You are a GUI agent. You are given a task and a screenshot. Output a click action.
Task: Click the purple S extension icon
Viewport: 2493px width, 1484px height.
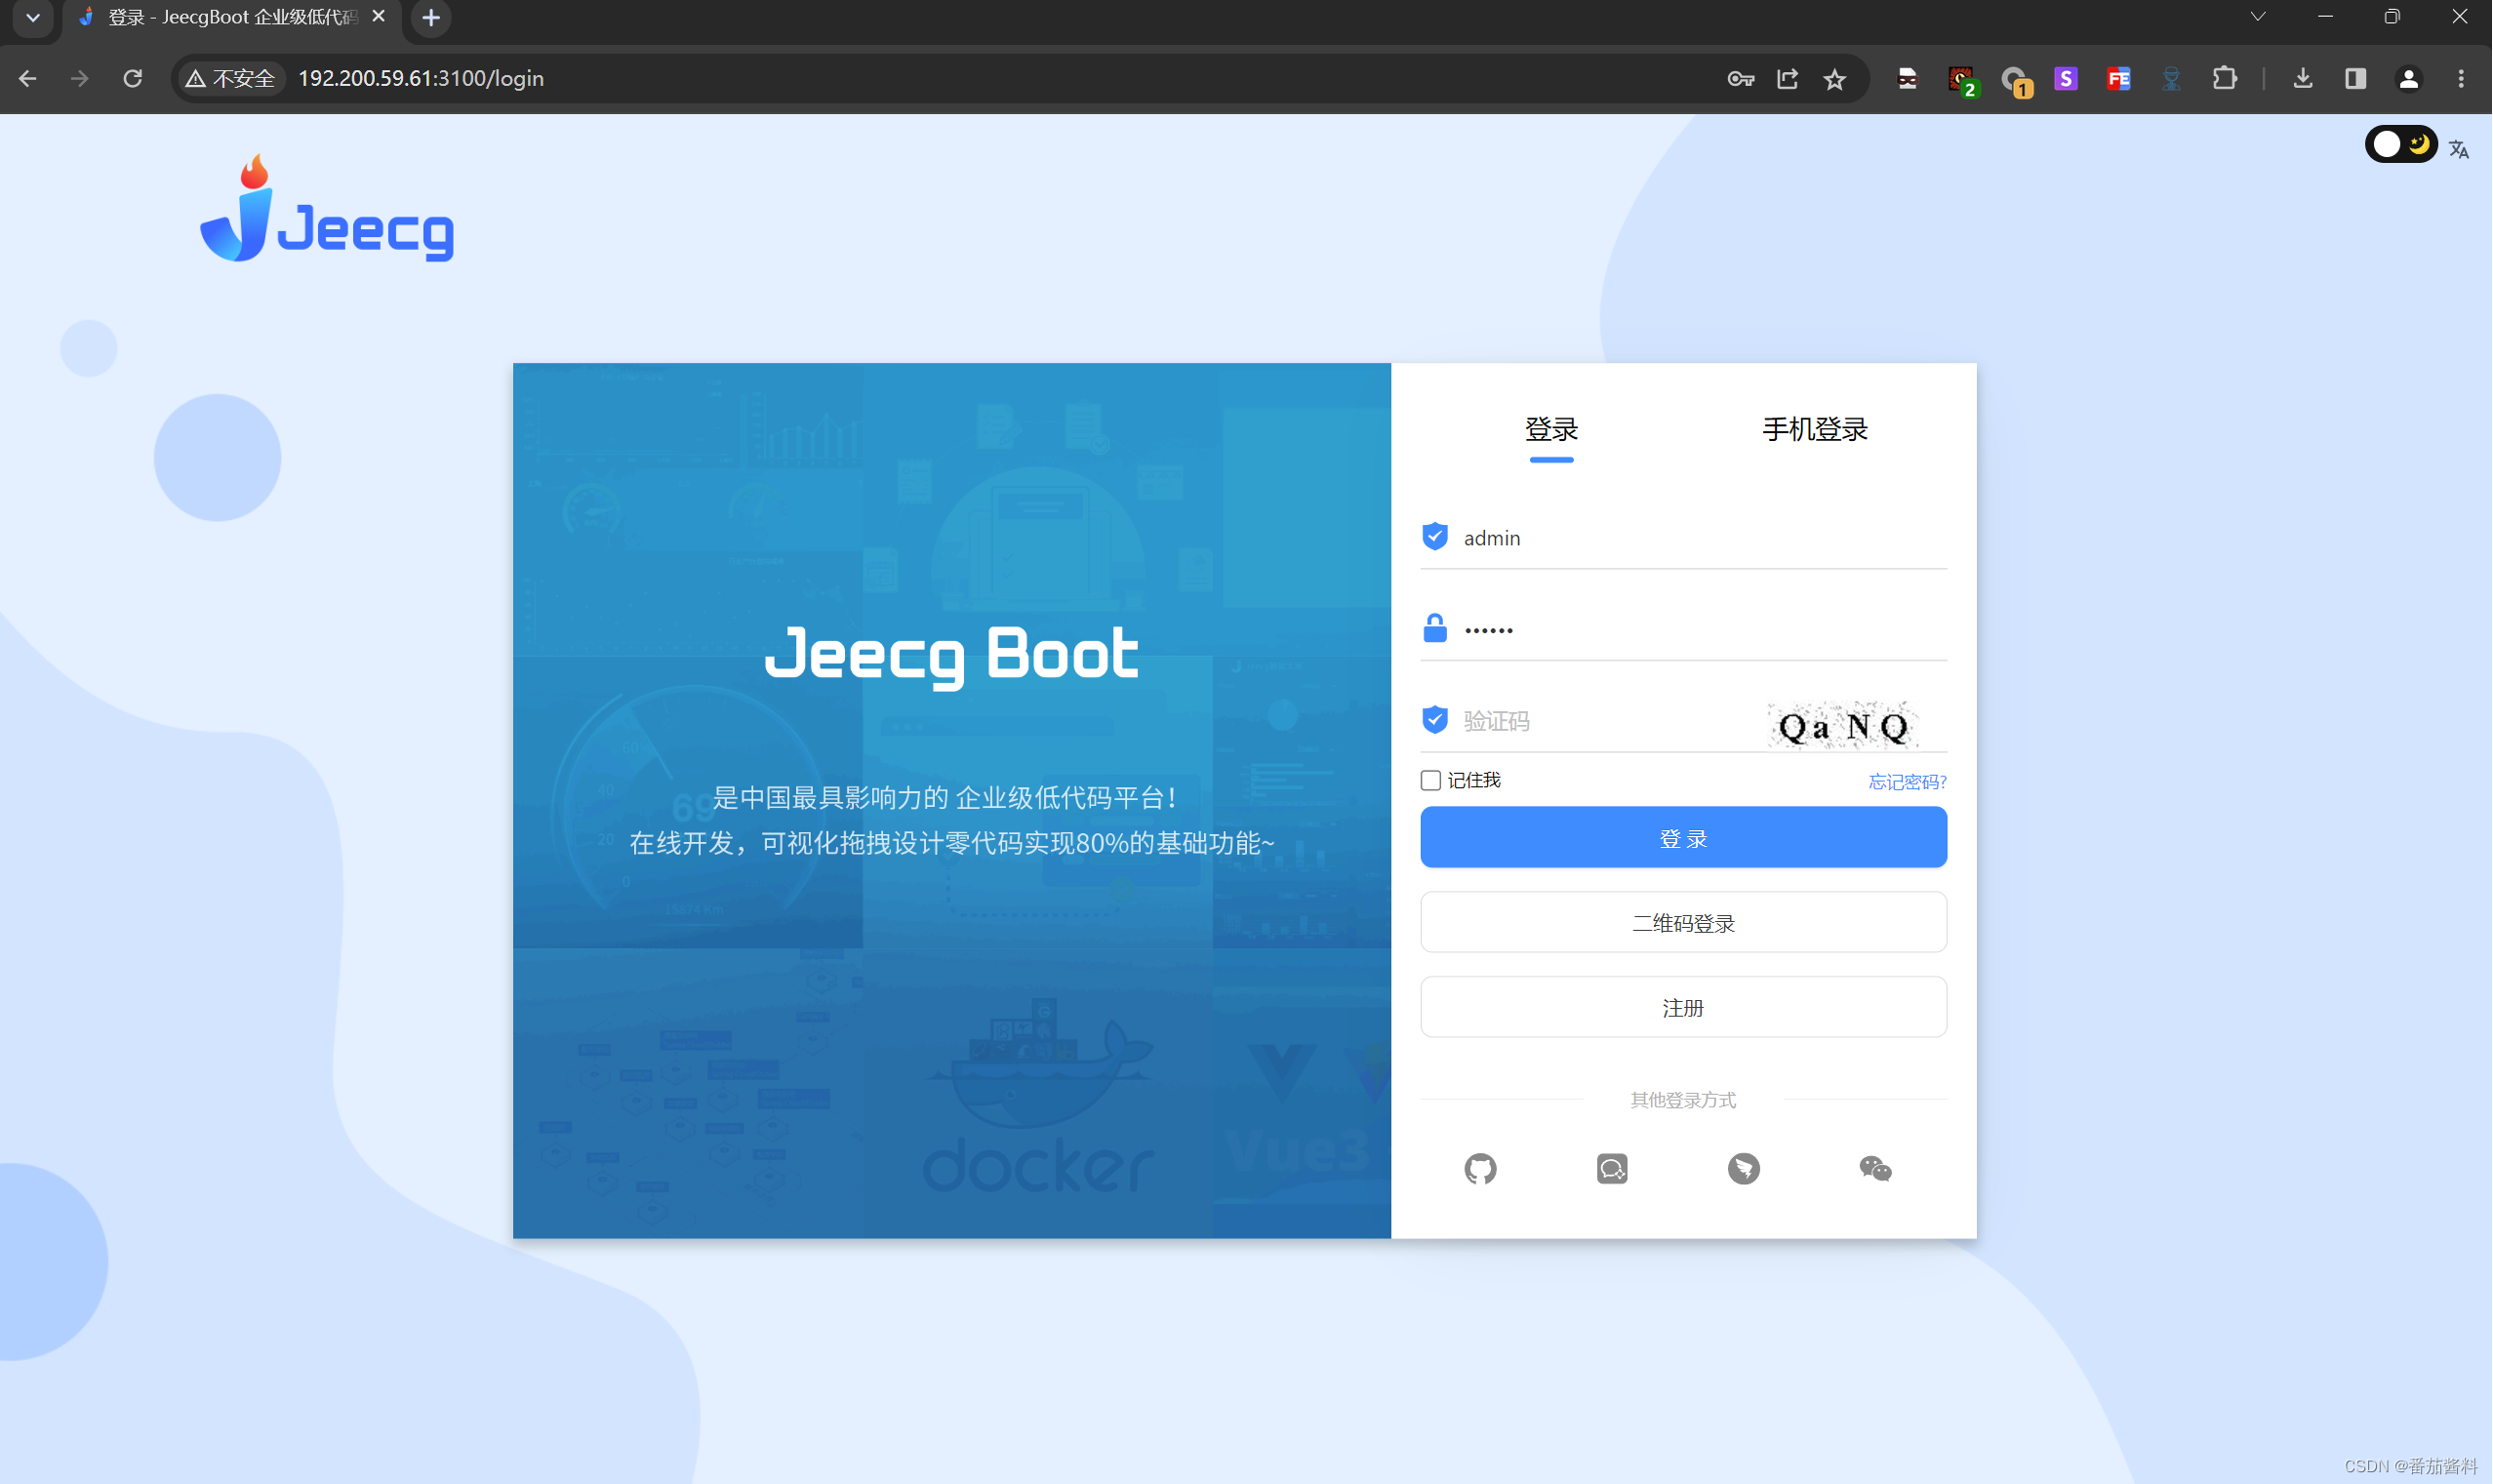[2066, 78]
